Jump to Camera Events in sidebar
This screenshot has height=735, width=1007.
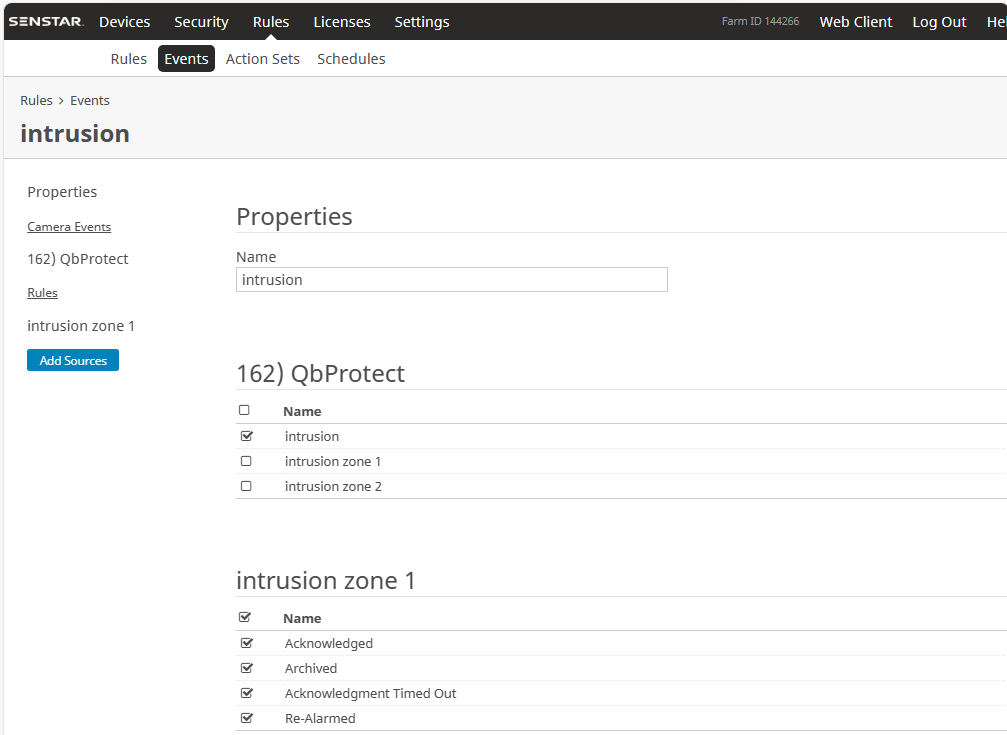pos(69,227)
